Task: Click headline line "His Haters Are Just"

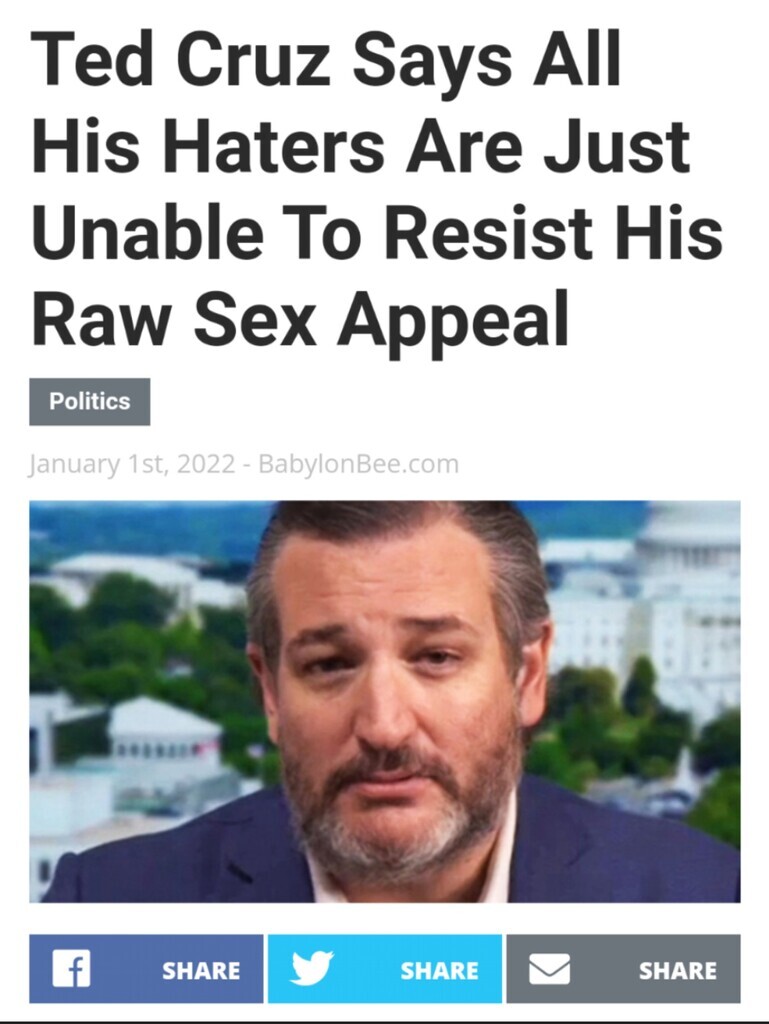Action: (361, 146)
